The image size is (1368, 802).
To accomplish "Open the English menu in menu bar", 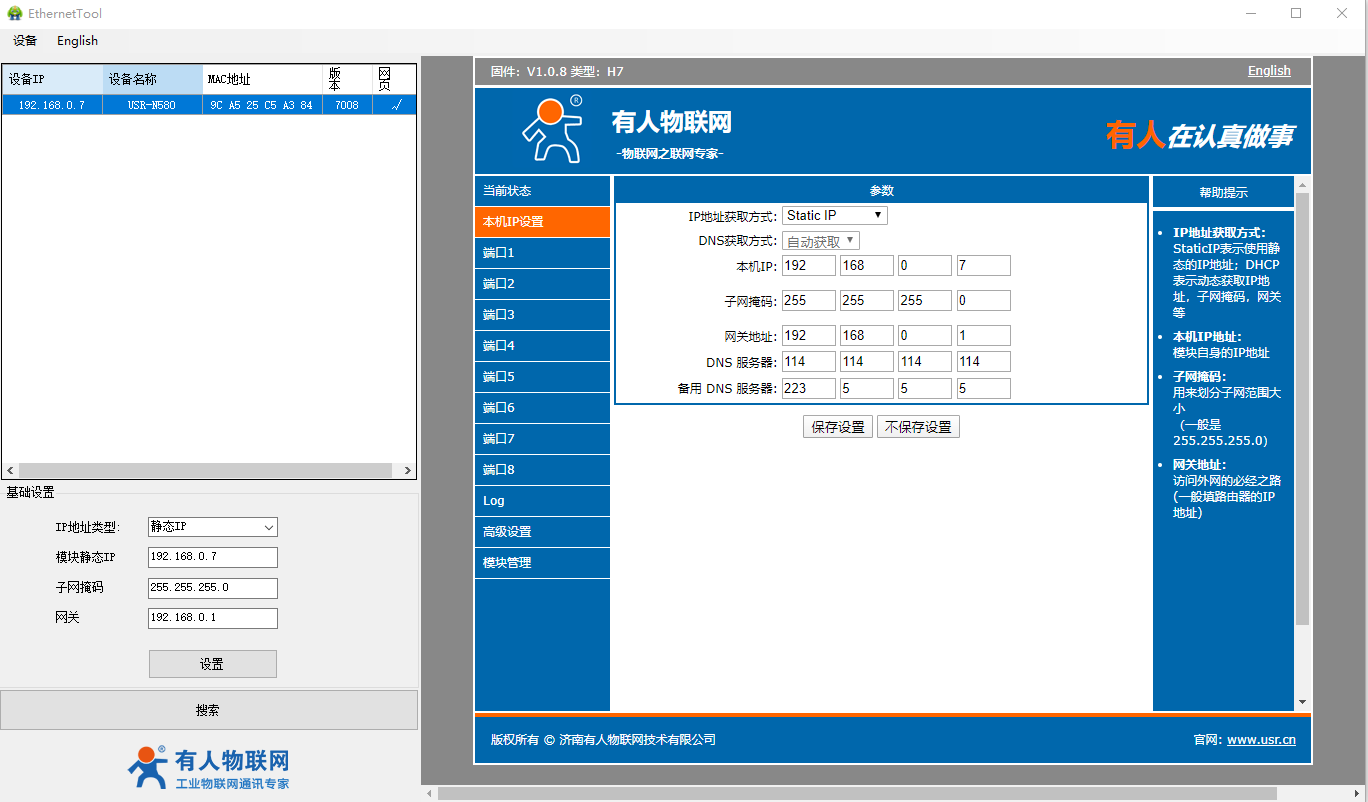I will [77, 41].
